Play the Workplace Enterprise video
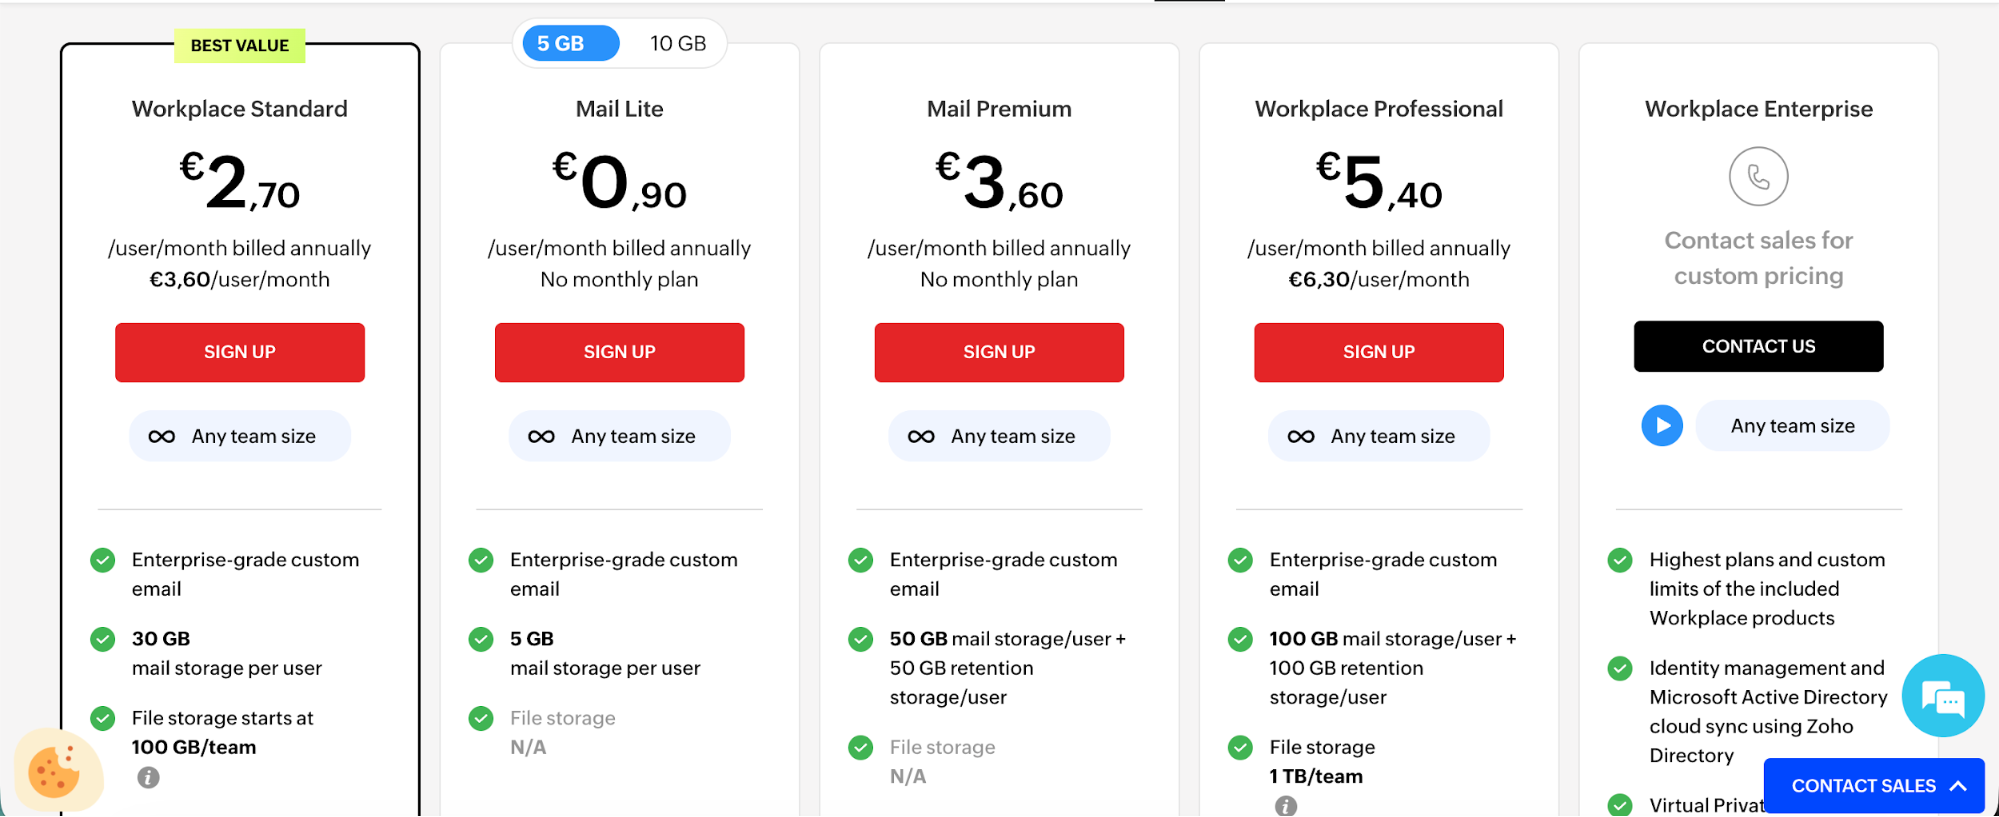The height and width of the screenshot is (817, 1999). click(x=1662, y=425)
